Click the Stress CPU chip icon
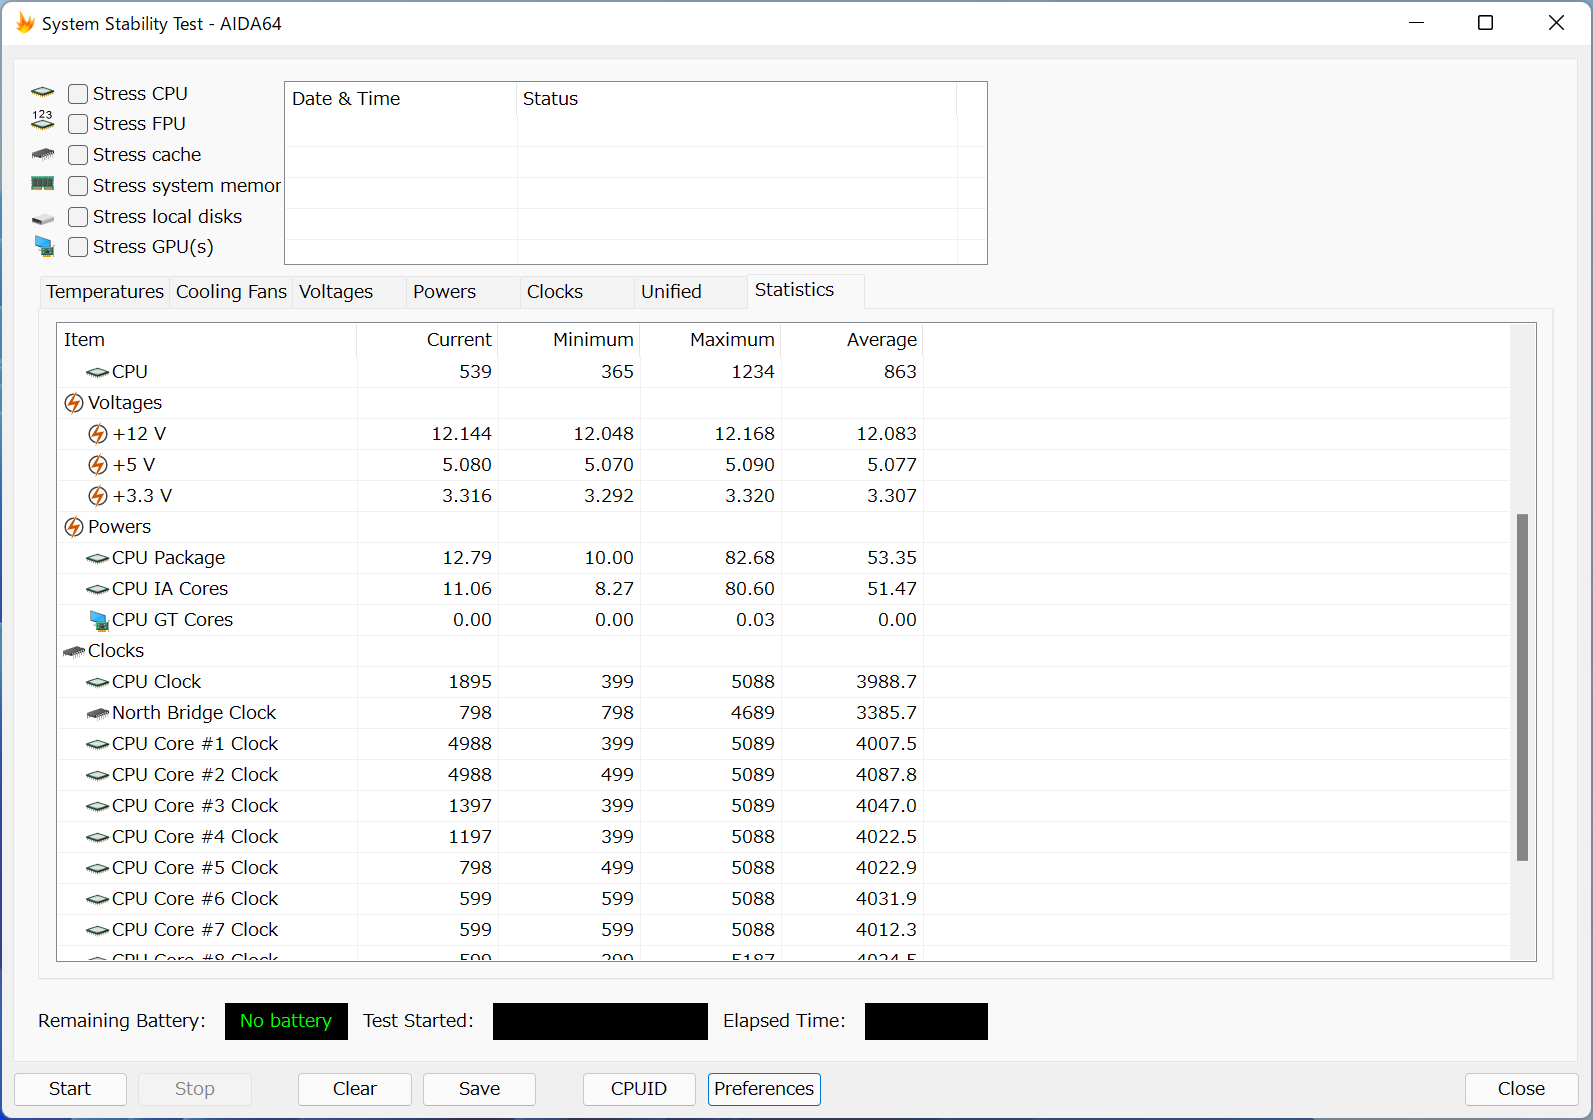 pos(43,93)
